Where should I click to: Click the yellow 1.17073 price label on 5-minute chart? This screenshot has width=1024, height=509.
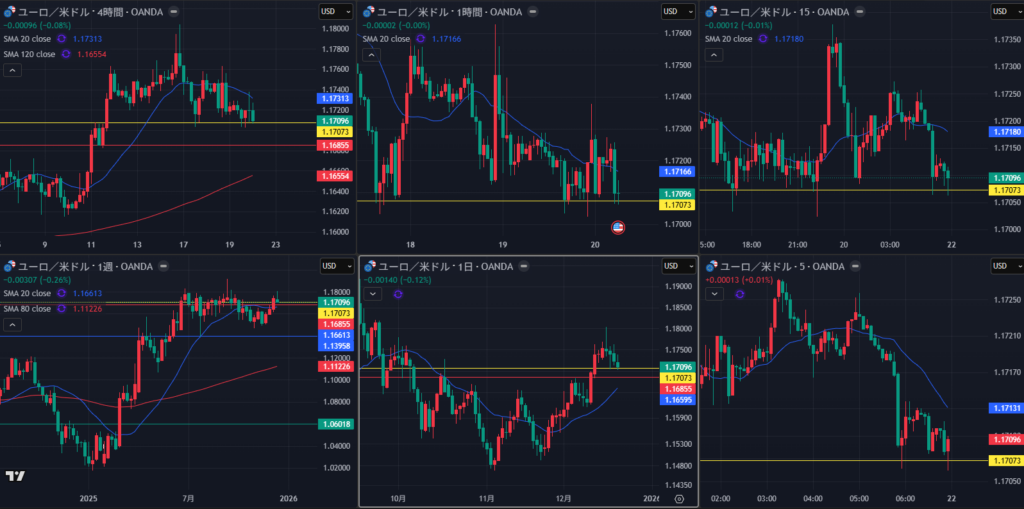1004,460
